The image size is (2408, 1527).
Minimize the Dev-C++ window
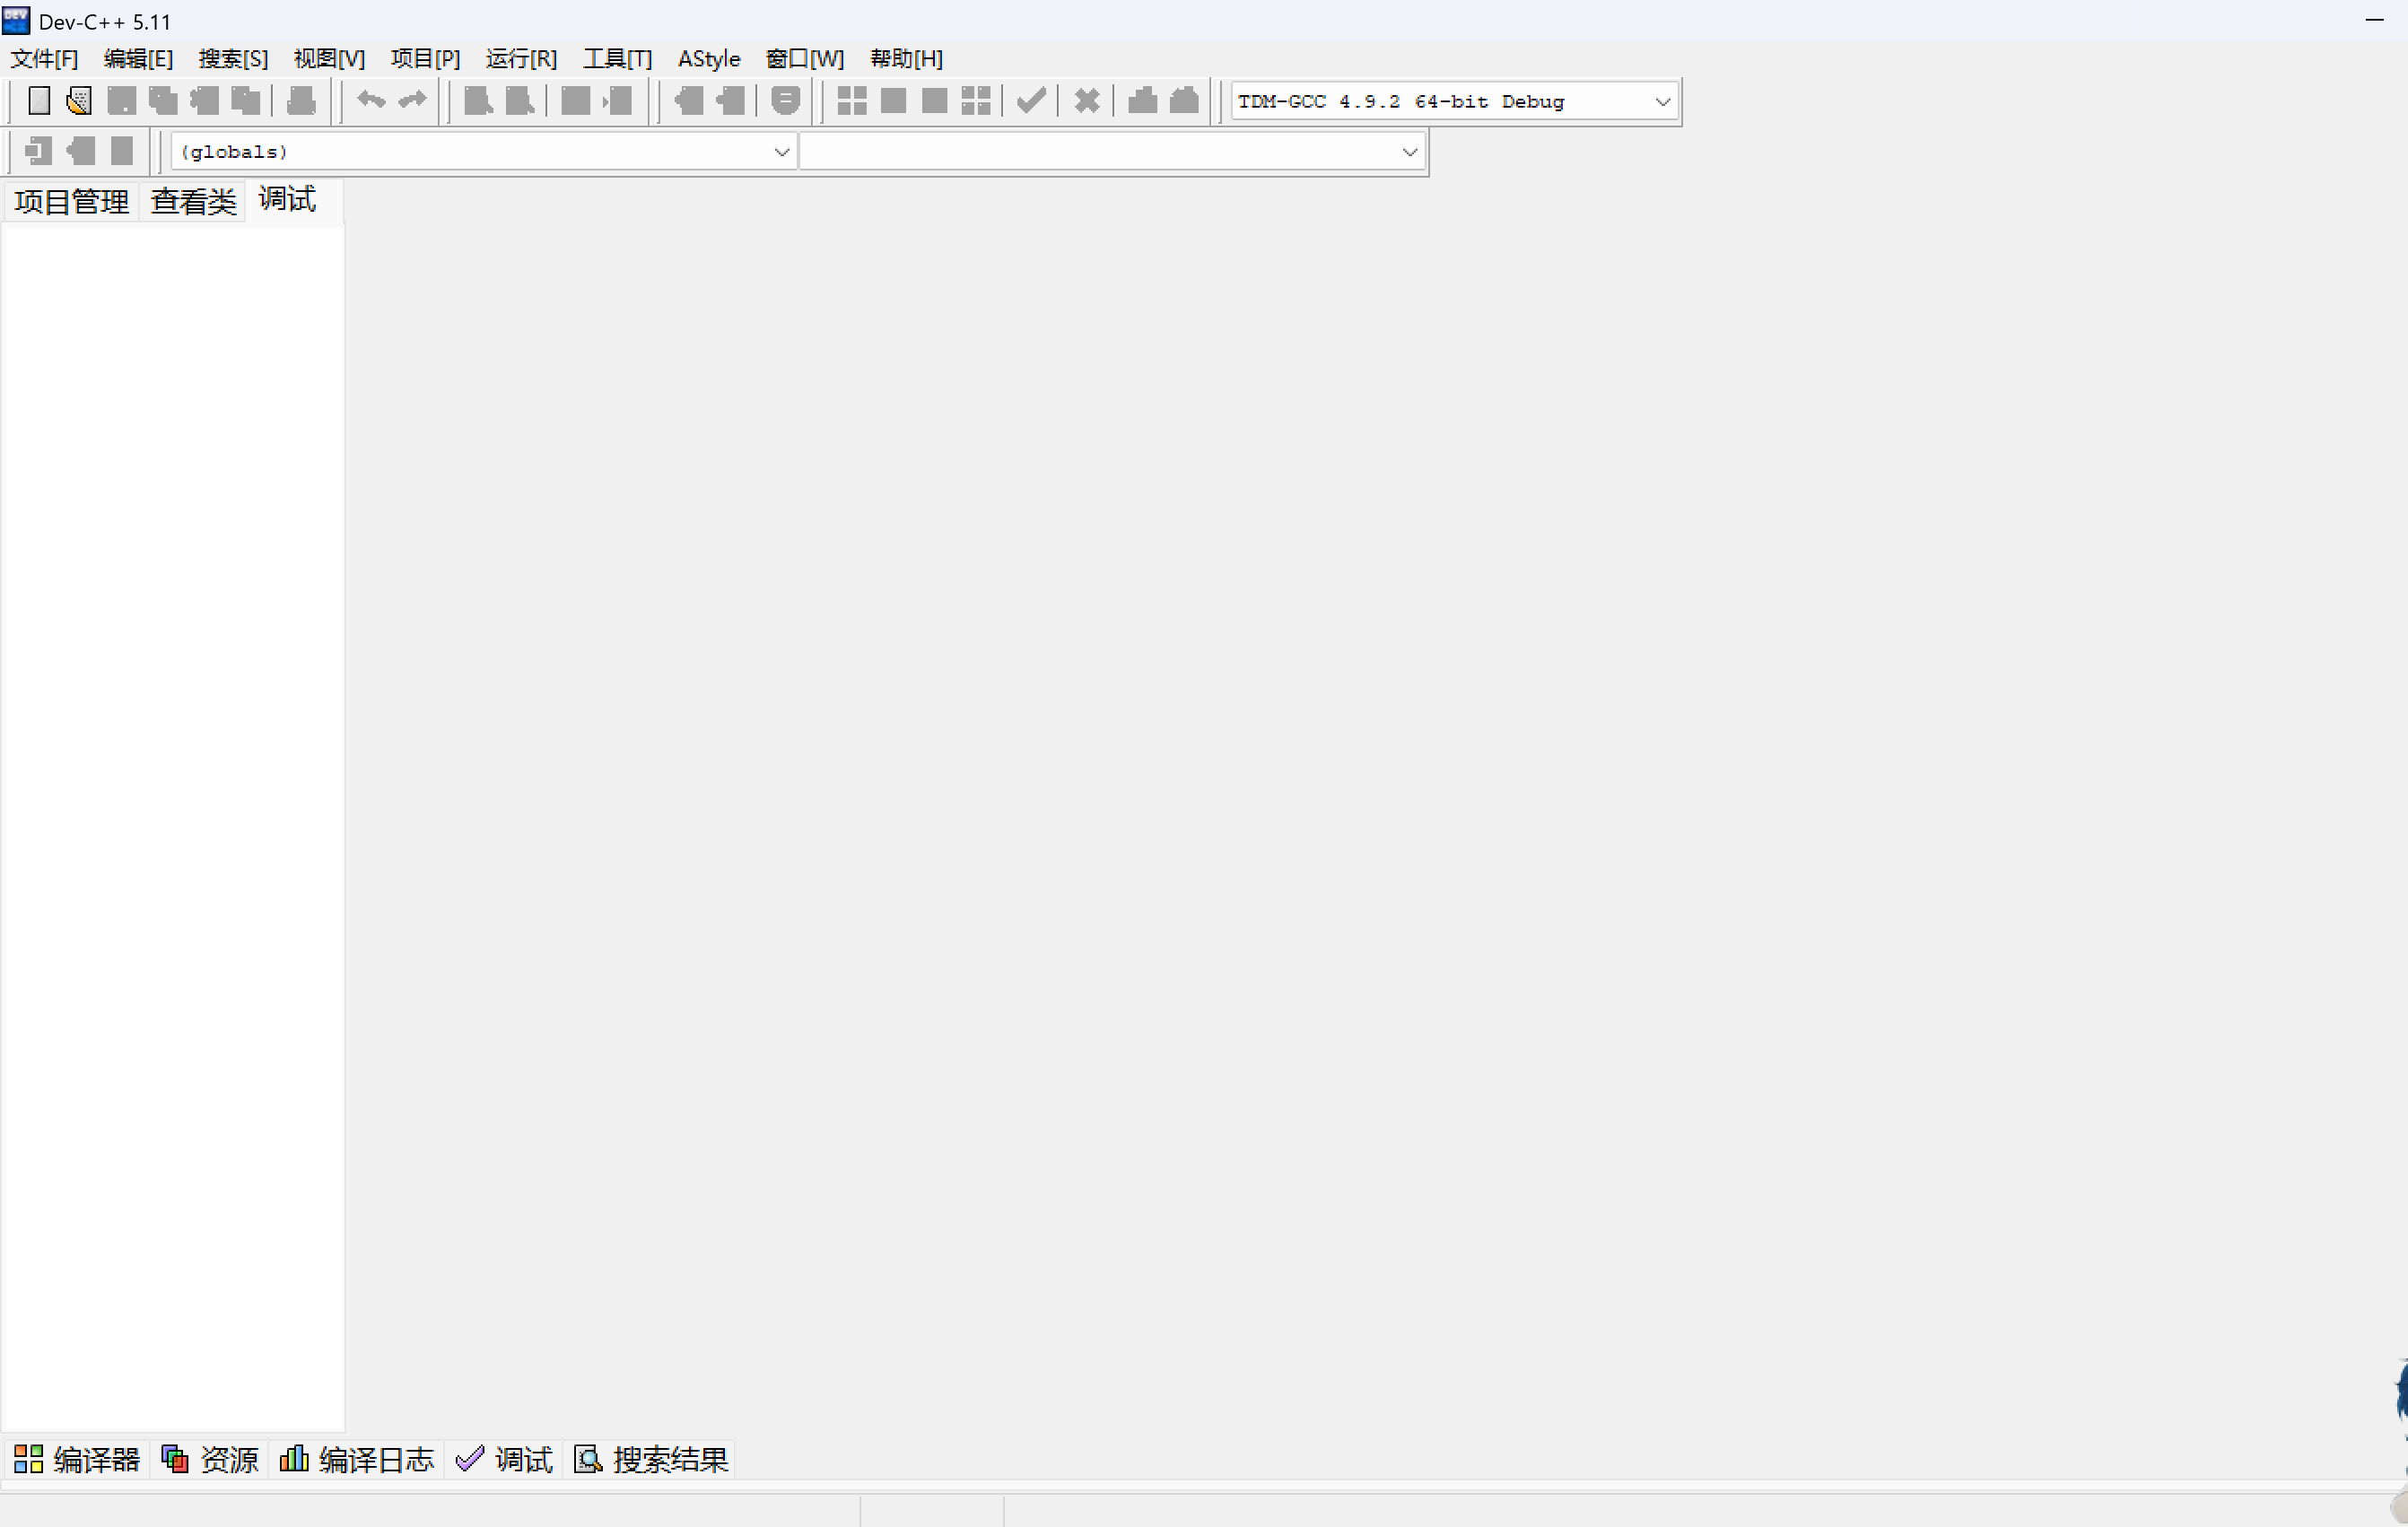(x=2376, y=20)
